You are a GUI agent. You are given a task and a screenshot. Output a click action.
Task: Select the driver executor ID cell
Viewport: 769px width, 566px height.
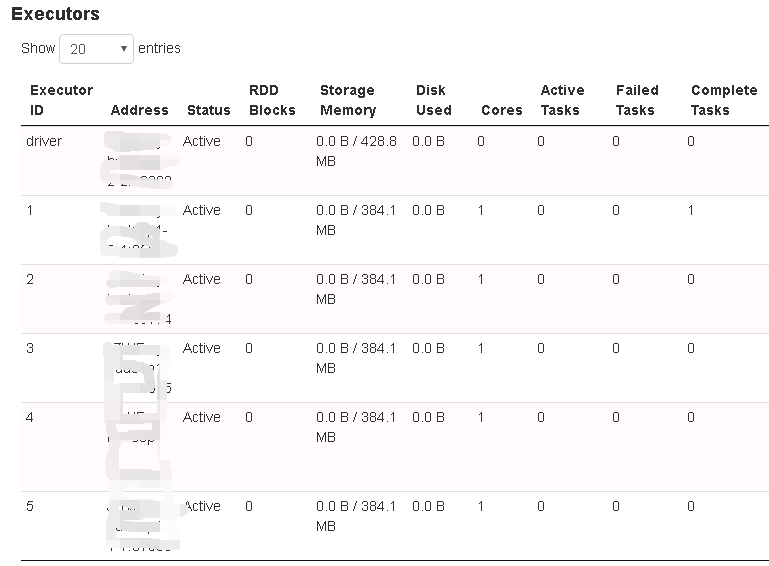tap(44, 141)
